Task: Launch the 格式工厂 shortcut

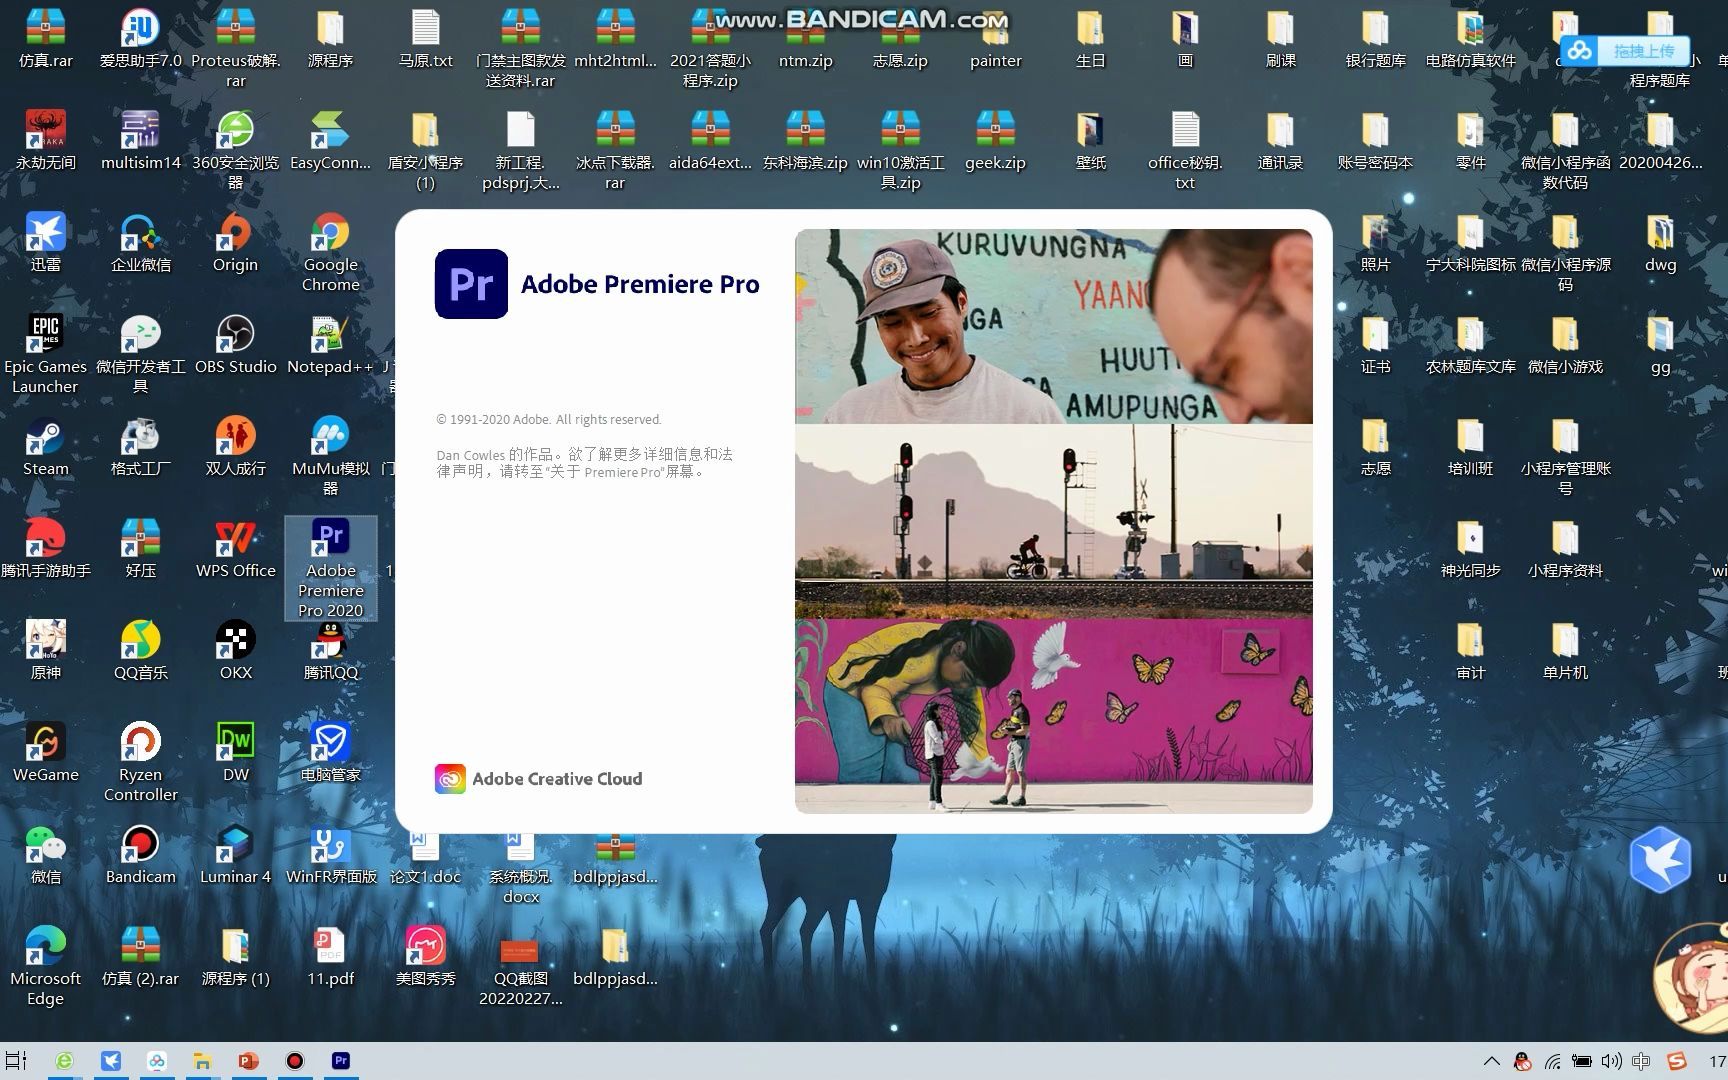Action: tap(141, 446)
